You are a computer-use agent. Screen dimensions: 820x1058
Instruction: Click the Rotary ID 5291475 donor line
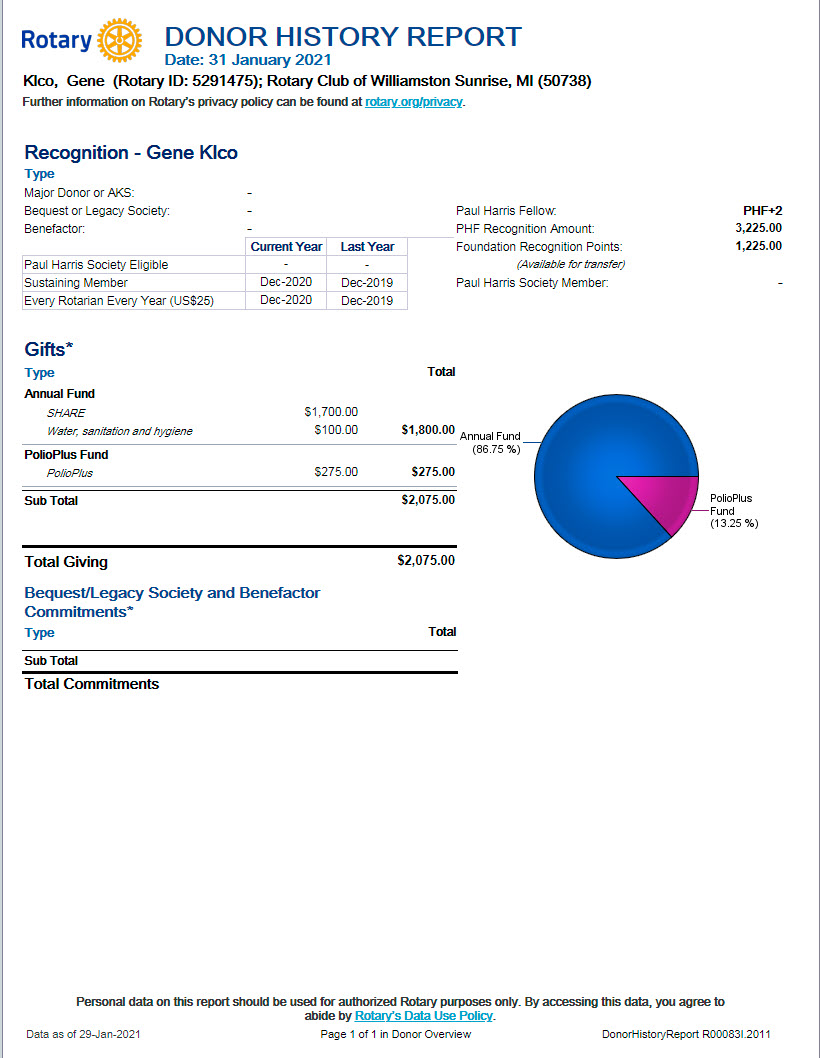pyautogui.click(x=307, y=82)
